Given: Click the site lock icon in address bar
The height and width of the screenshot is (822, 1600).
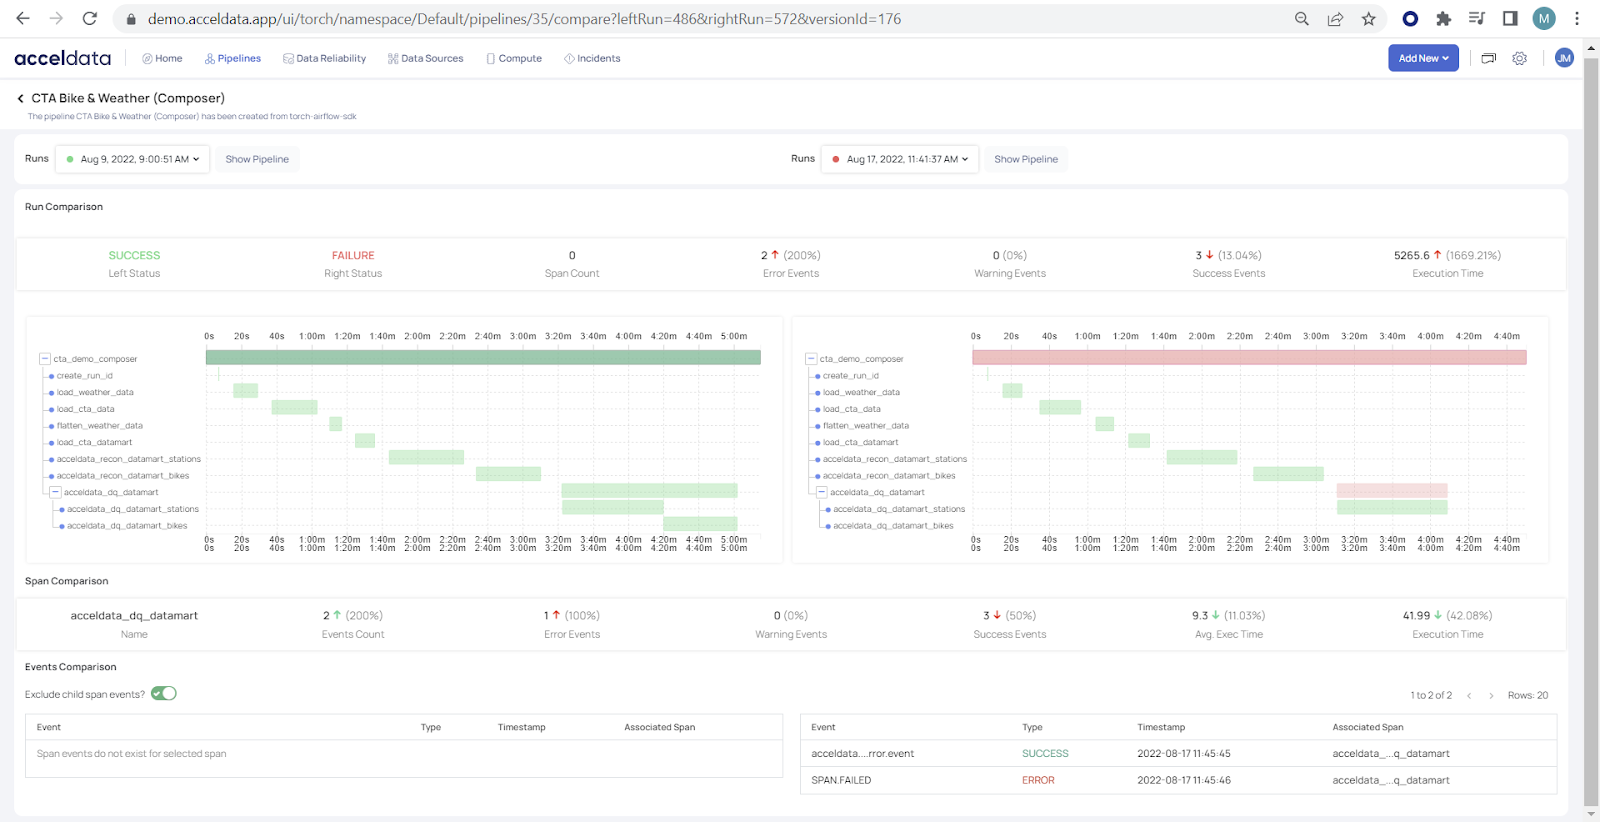Looking at the screenshot, I should [x=130, y=19].
